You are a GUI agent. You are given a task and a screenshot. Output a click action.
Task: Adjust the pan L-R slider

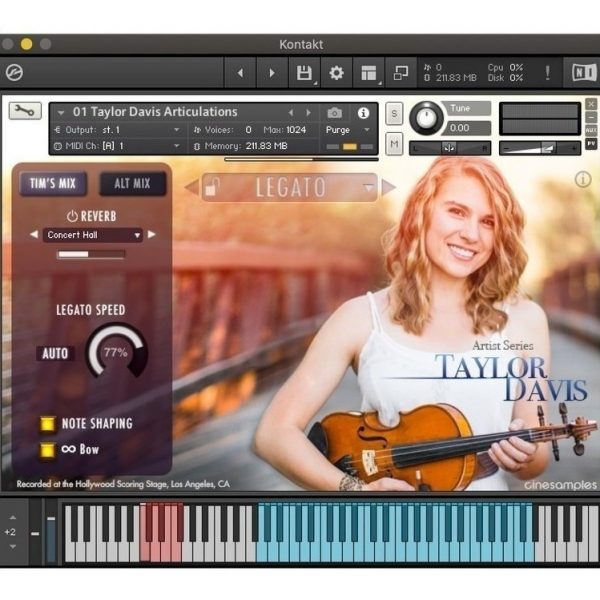tap(450, 148)
